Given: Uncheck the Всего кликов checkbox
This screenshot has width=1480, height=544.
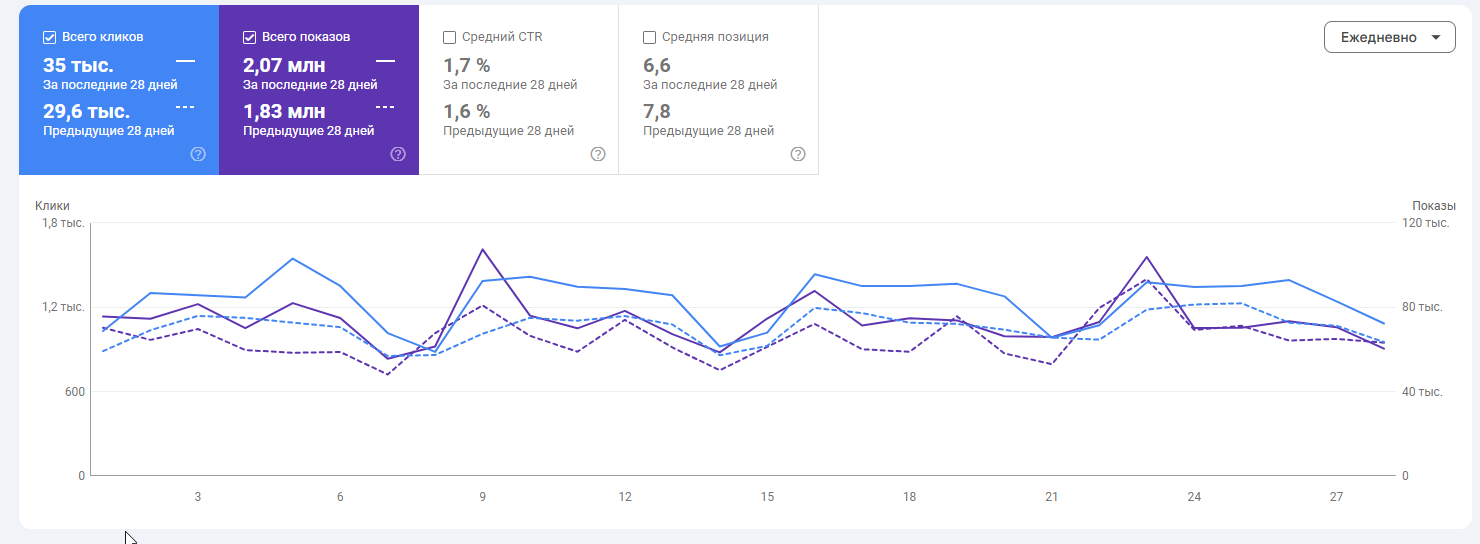Looking at the screenshot, I should coord(49,37).
